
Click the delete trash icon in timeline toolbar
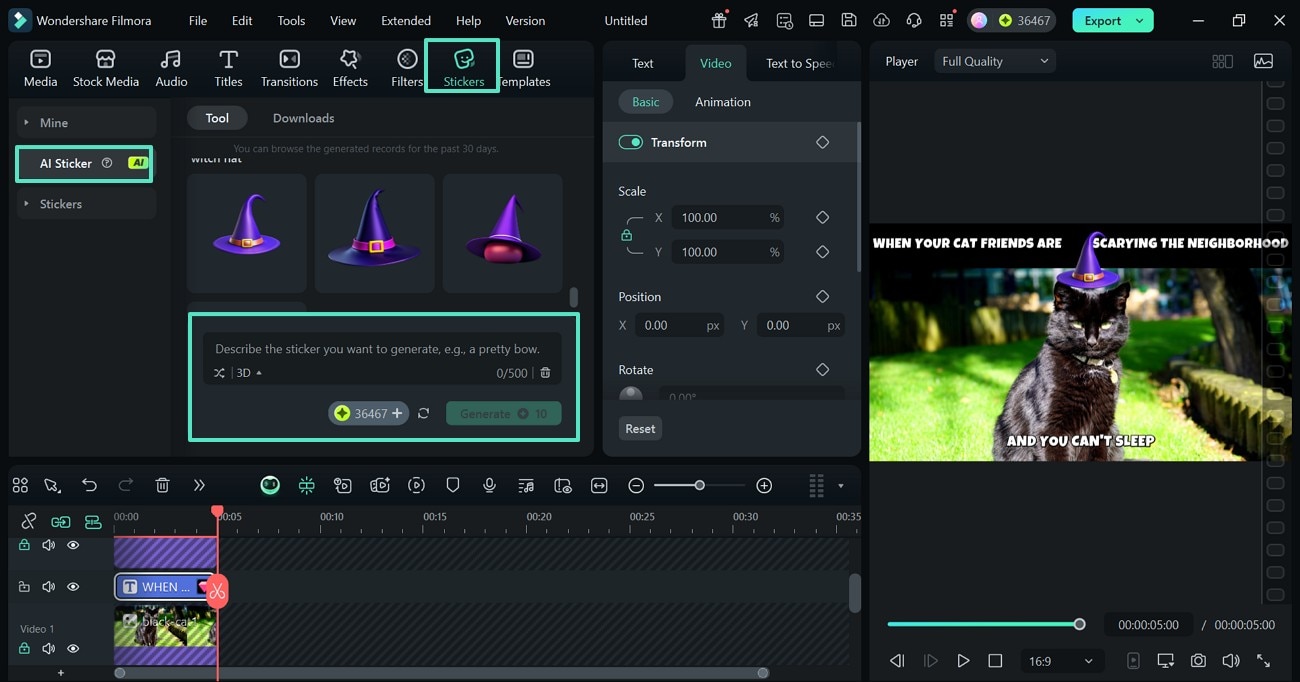162,485
